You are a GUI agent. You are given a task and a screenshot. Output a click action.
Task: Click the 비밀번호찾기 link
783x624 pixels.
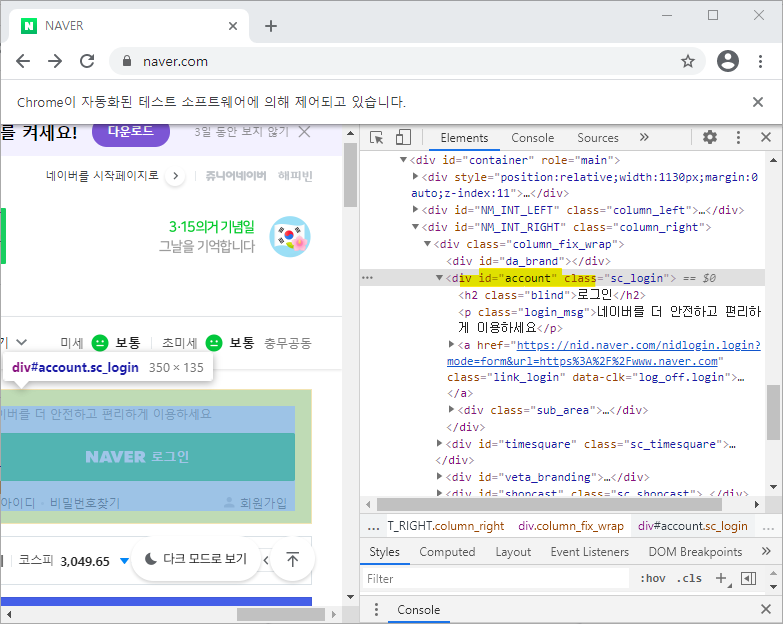(x=85, y=503)
